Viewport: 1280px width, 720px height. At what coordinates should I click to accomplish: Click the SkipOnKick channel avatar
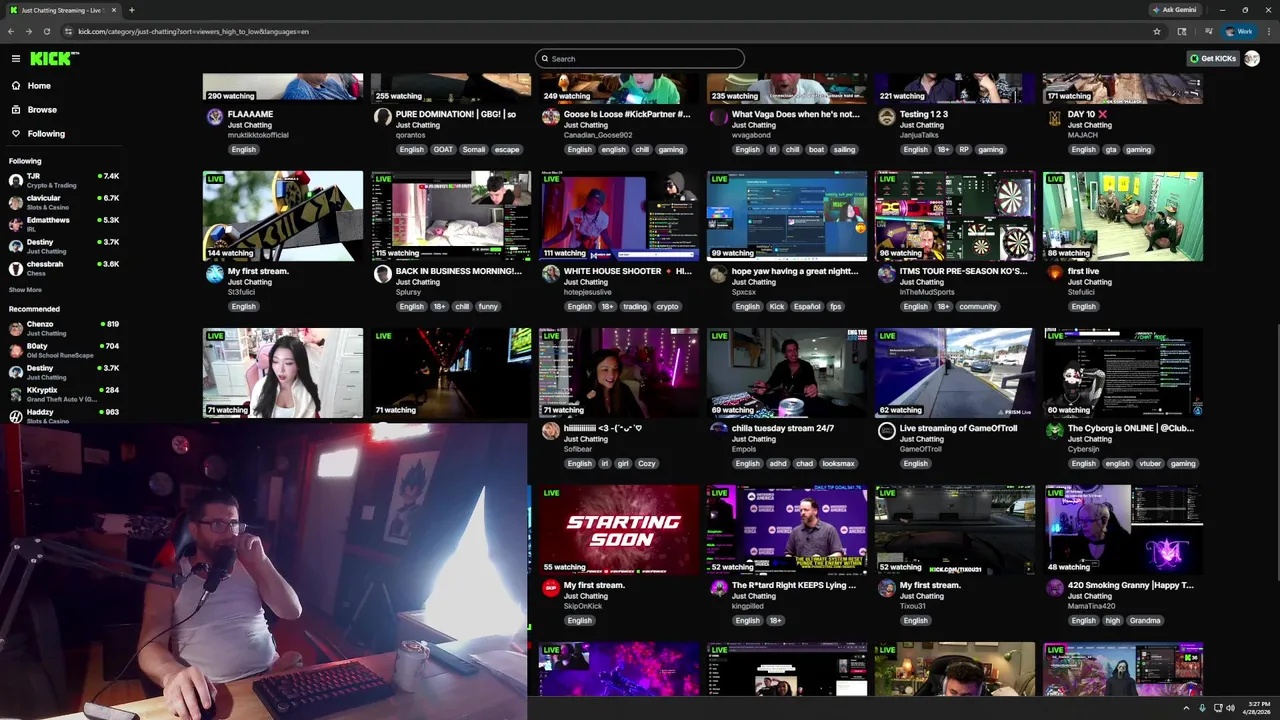(550, 588)
